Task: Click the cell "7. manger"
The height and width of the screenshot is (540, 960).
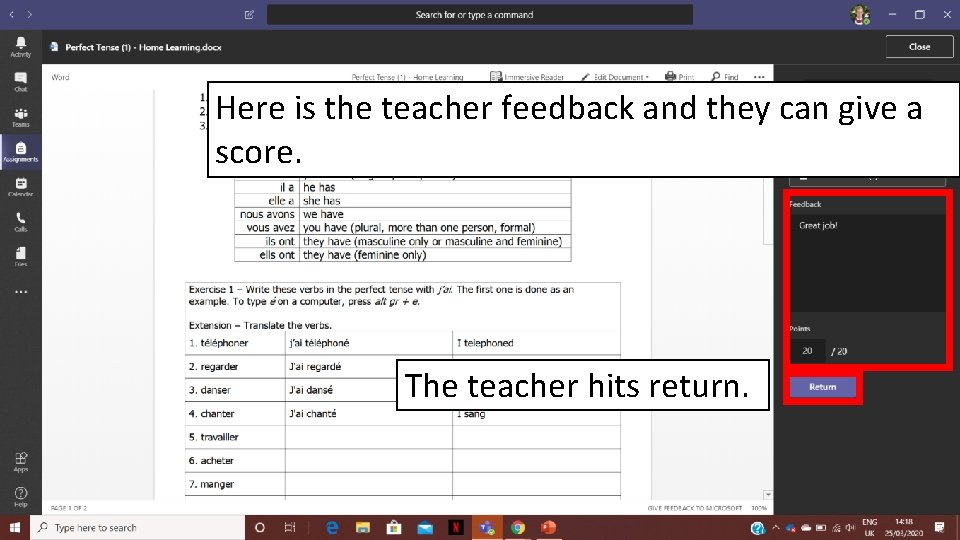Action: (x=235, y=484)
